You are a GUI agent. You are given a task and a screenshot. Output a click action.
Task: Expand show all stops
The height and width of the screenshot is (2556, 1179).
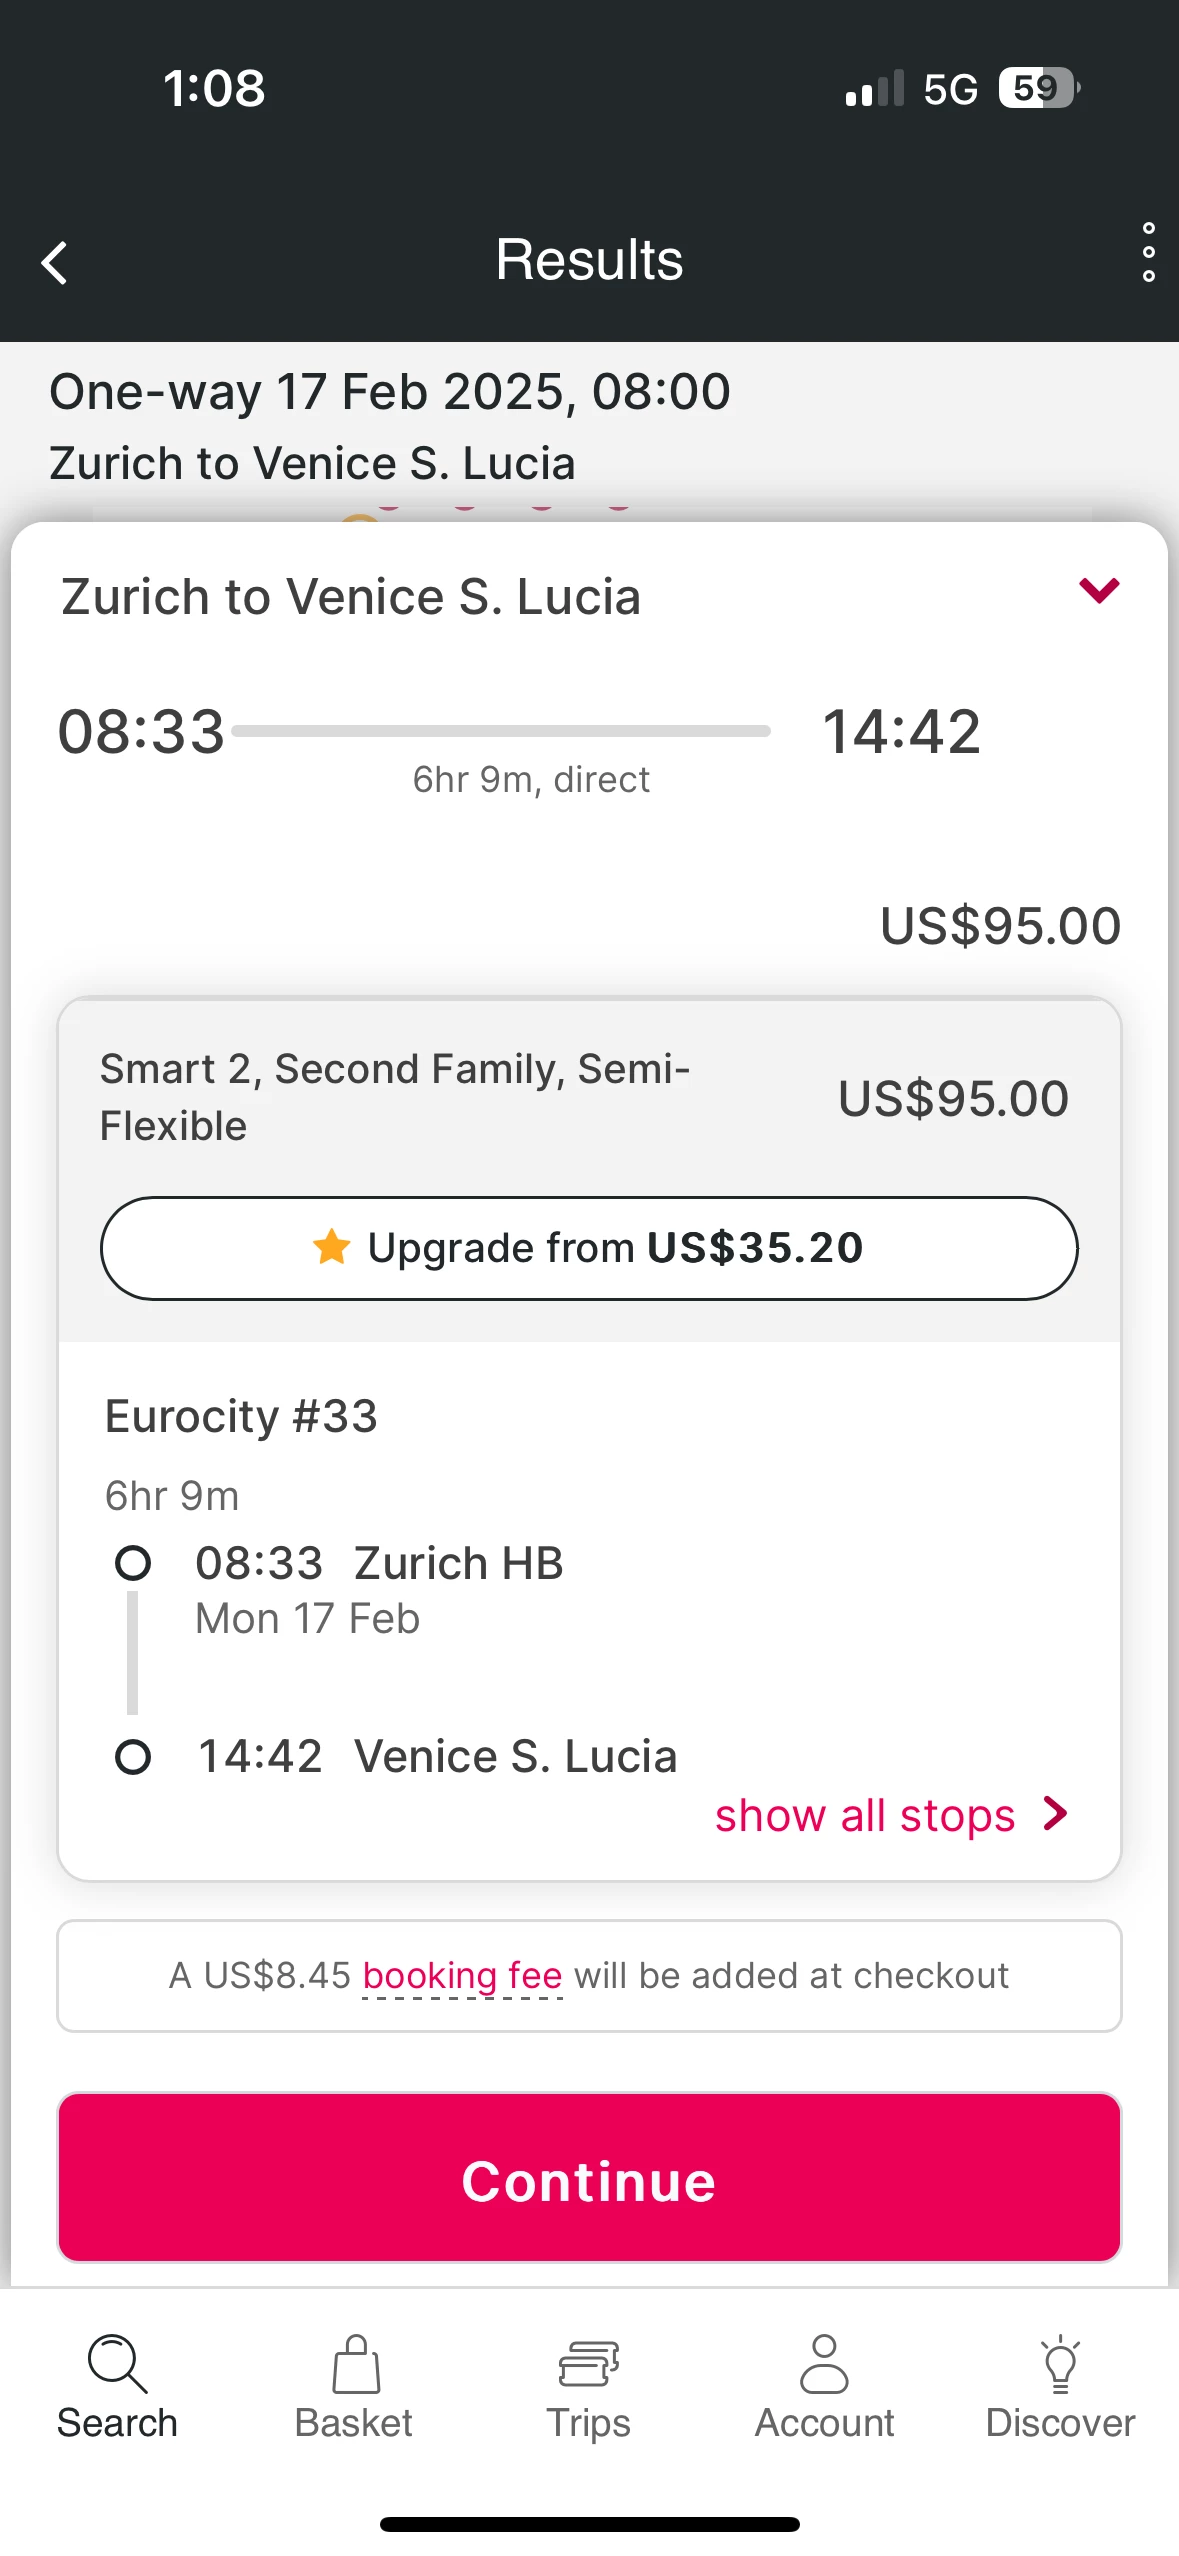click(x=865, y=1815)
